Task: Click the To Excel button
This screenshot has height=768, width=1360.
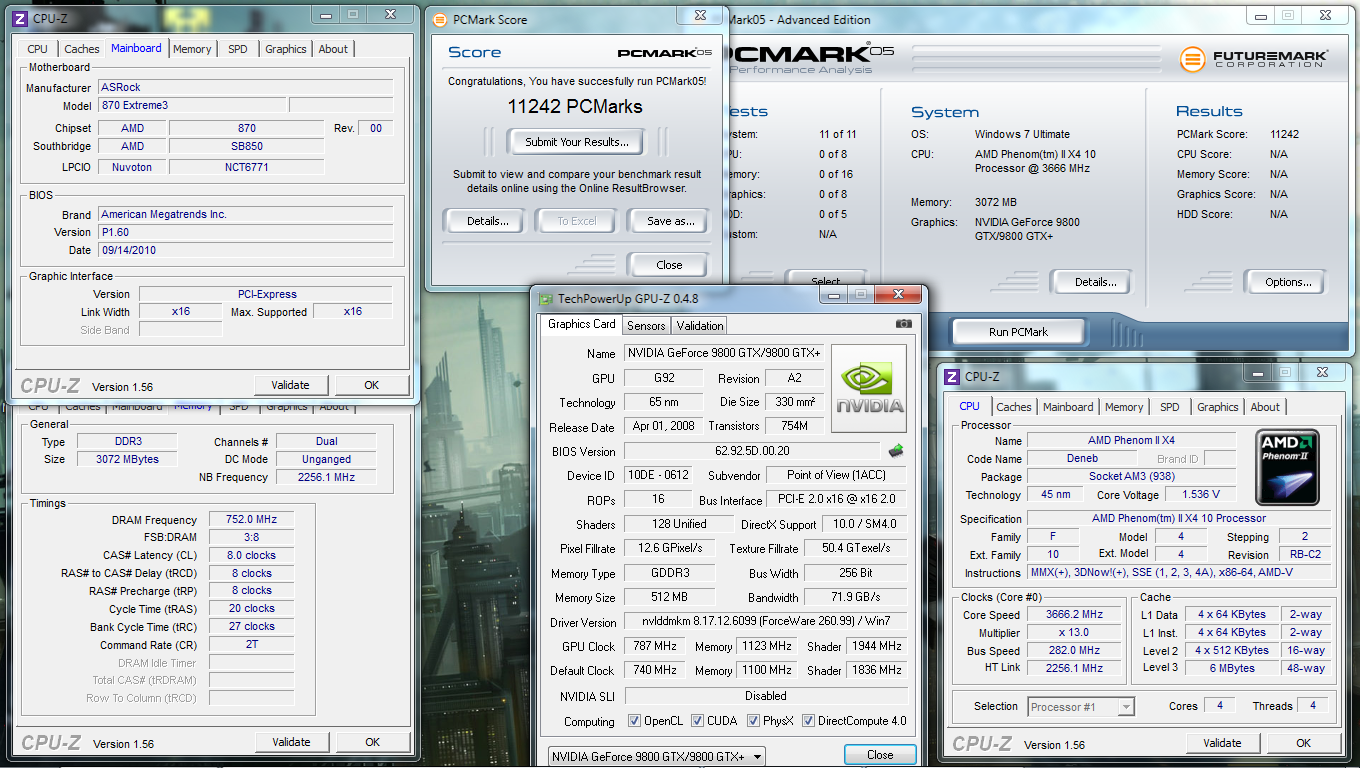Action: [x=576, y=221]
